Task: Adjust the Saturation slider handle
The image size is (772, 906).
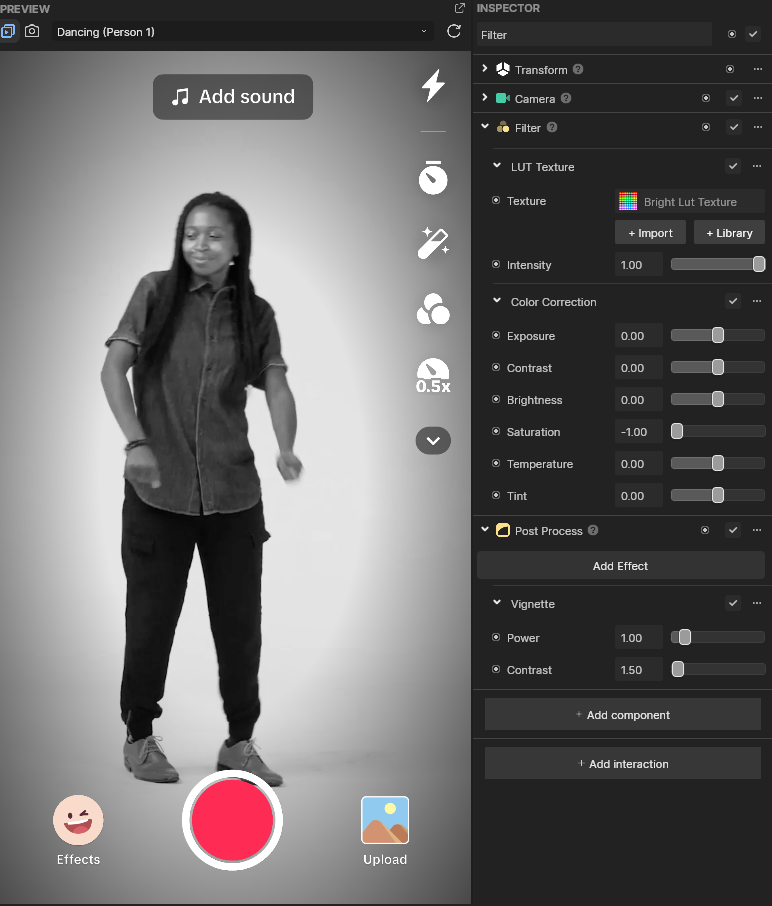Action: point(677,431)
